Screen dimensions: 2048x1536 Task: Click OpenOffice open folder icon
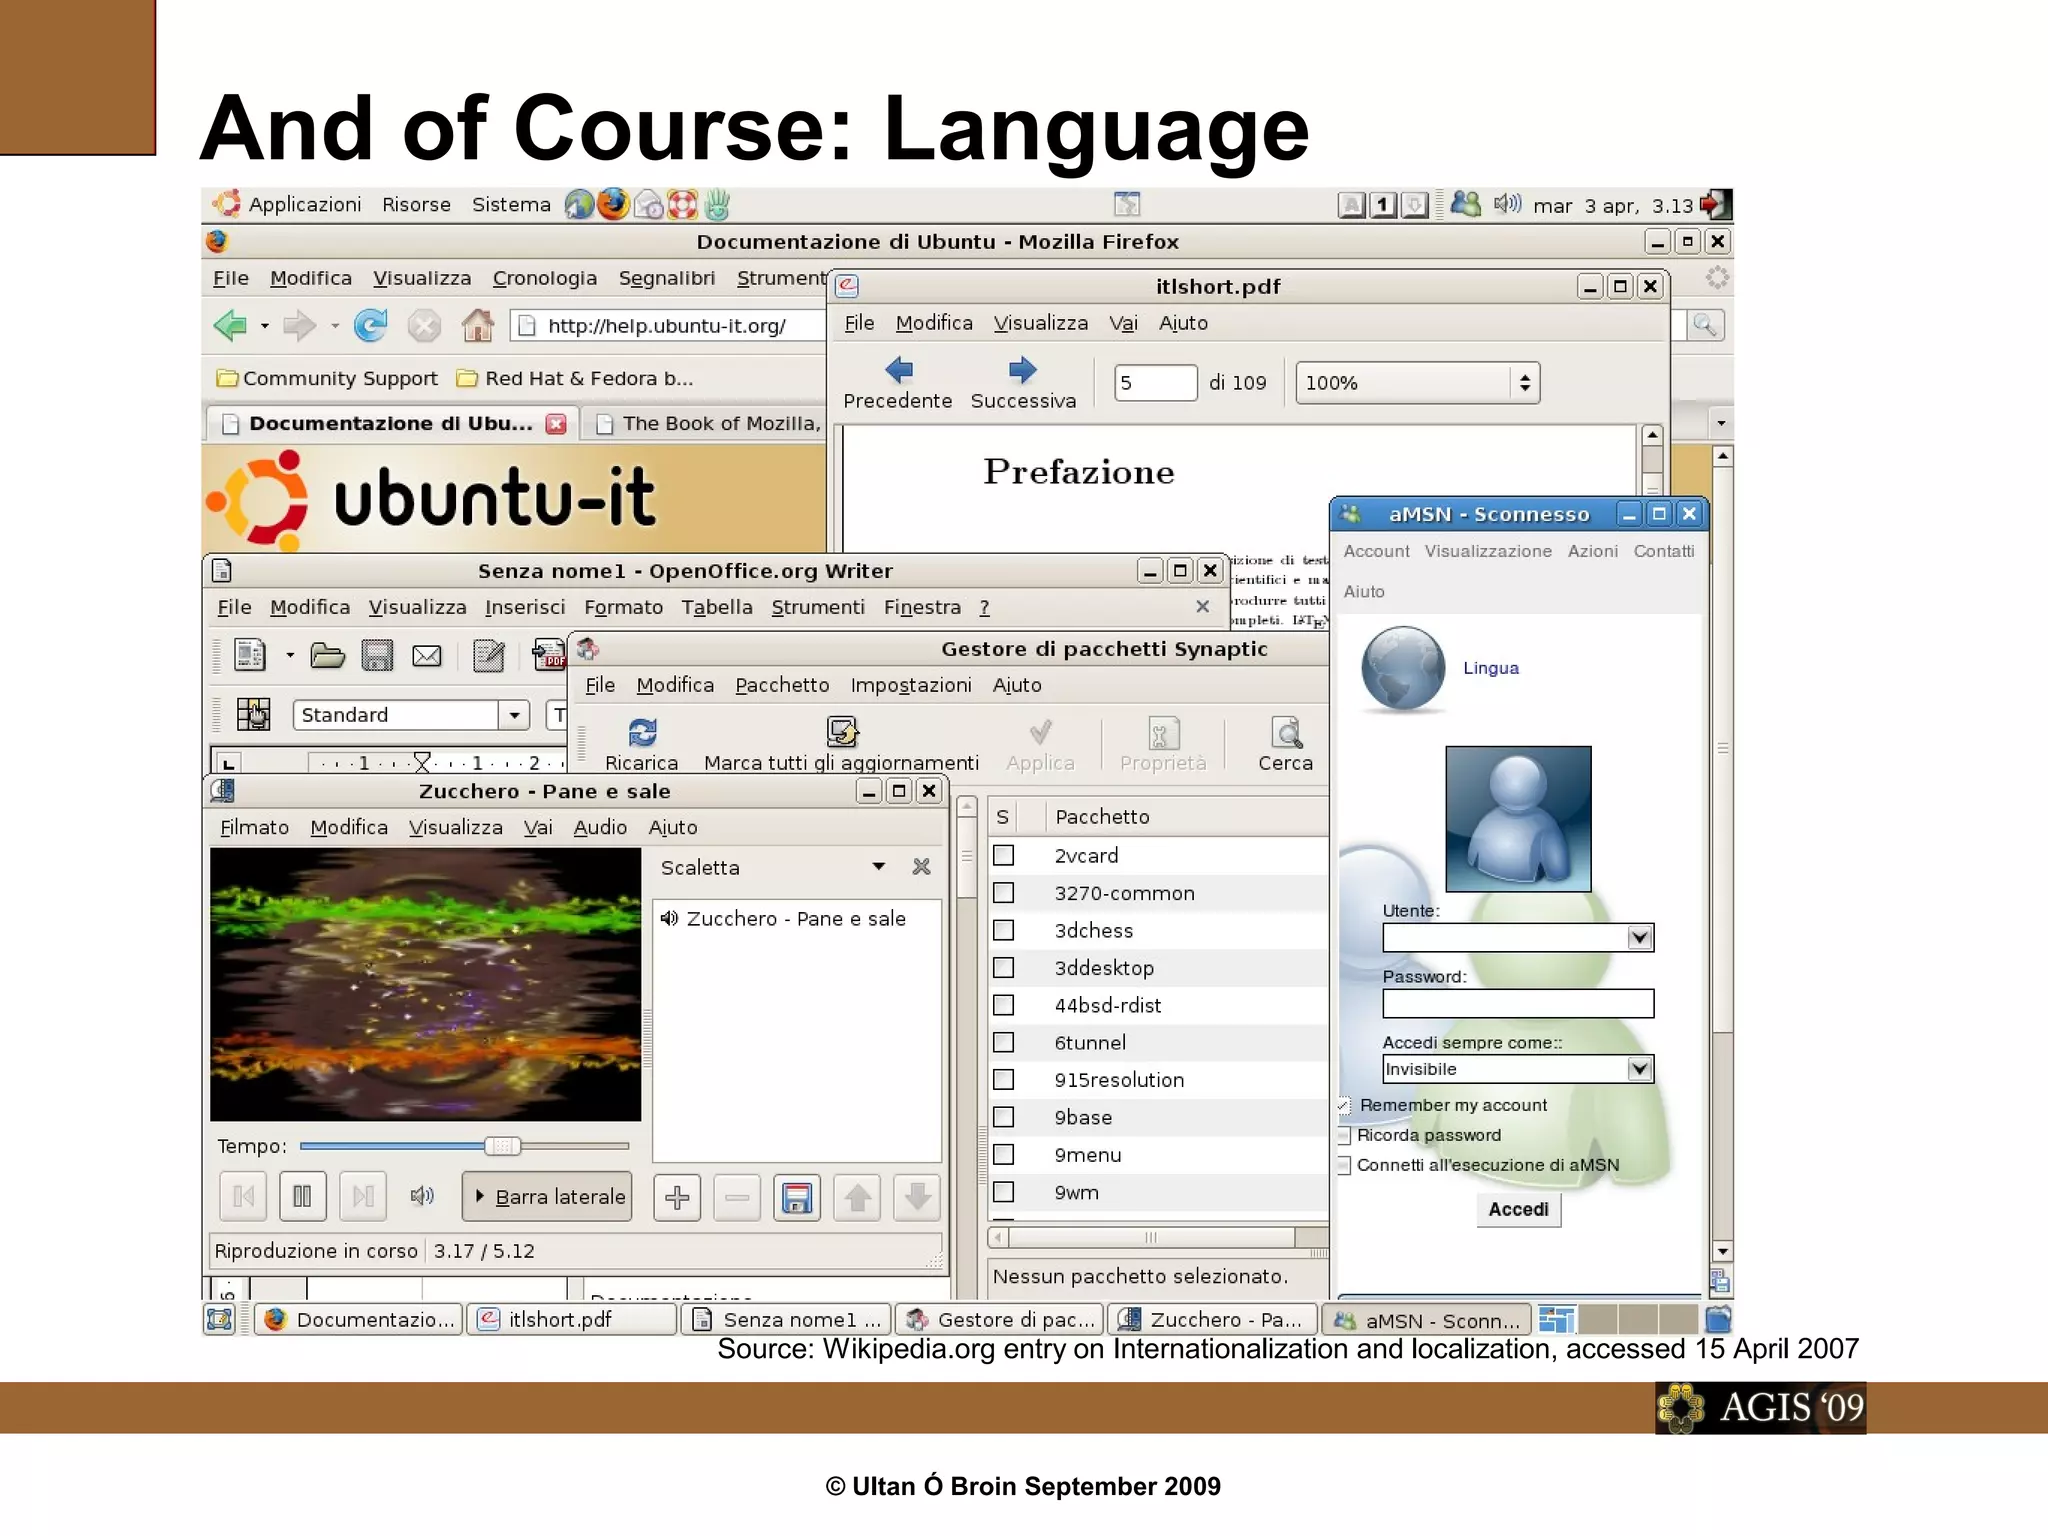tap(327, 657)
